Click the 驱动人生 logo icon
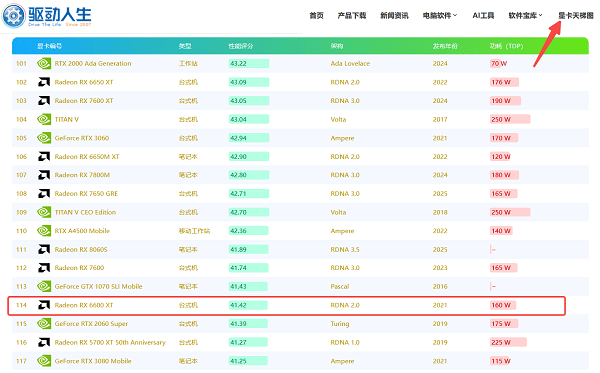Screen dimensions: 600x373 (x=14, y=16)
